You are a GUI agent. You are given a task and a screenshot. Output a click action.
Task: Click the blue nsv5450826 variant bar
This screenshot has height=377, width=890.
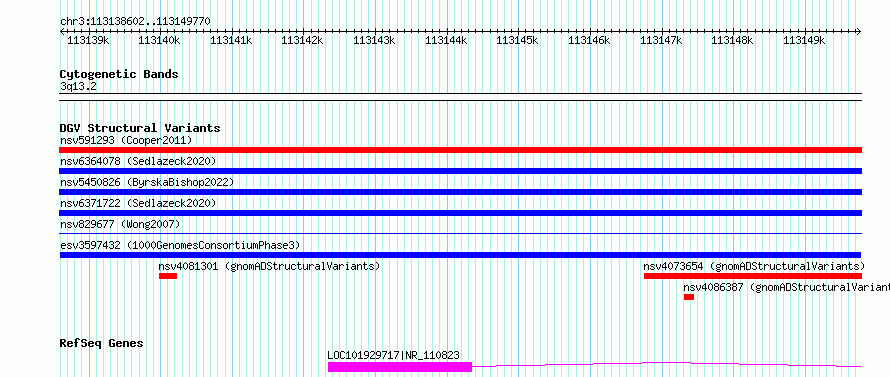pyautogui.click(x=460, y=192)
